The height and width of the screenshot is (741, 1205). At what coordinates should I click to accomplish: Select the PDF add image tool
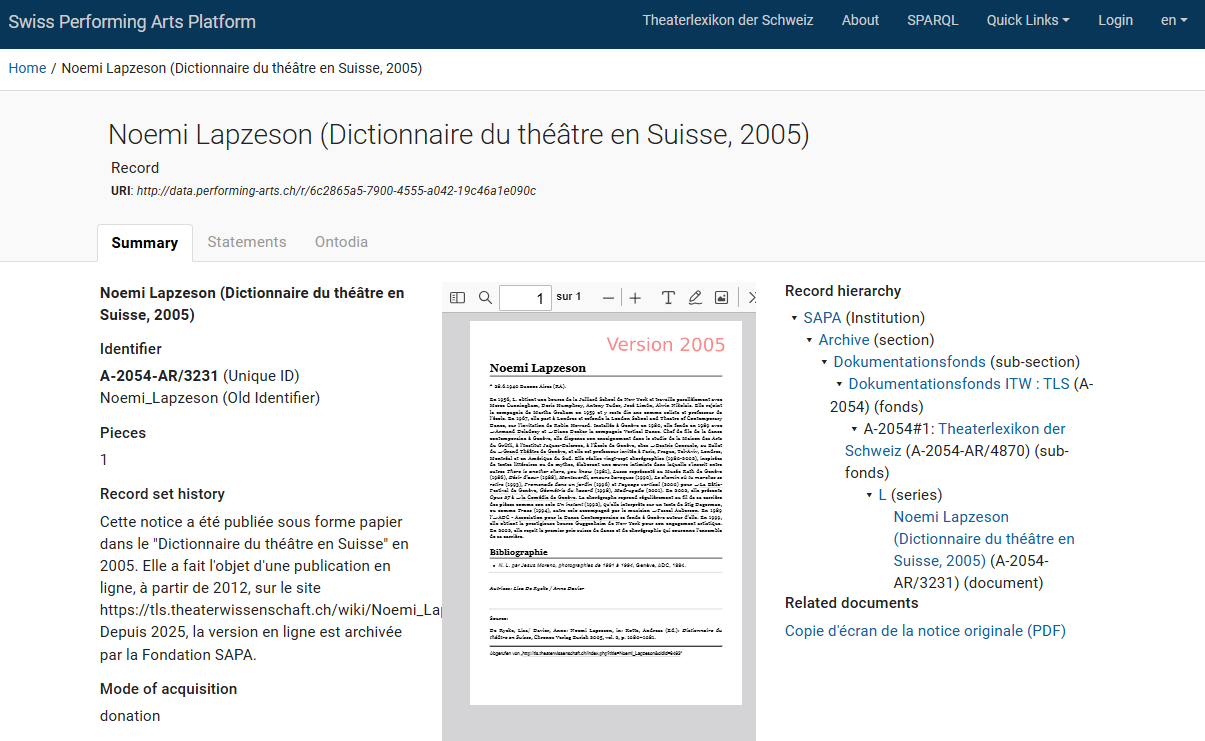pyautogui.click(x=721, y=298)
